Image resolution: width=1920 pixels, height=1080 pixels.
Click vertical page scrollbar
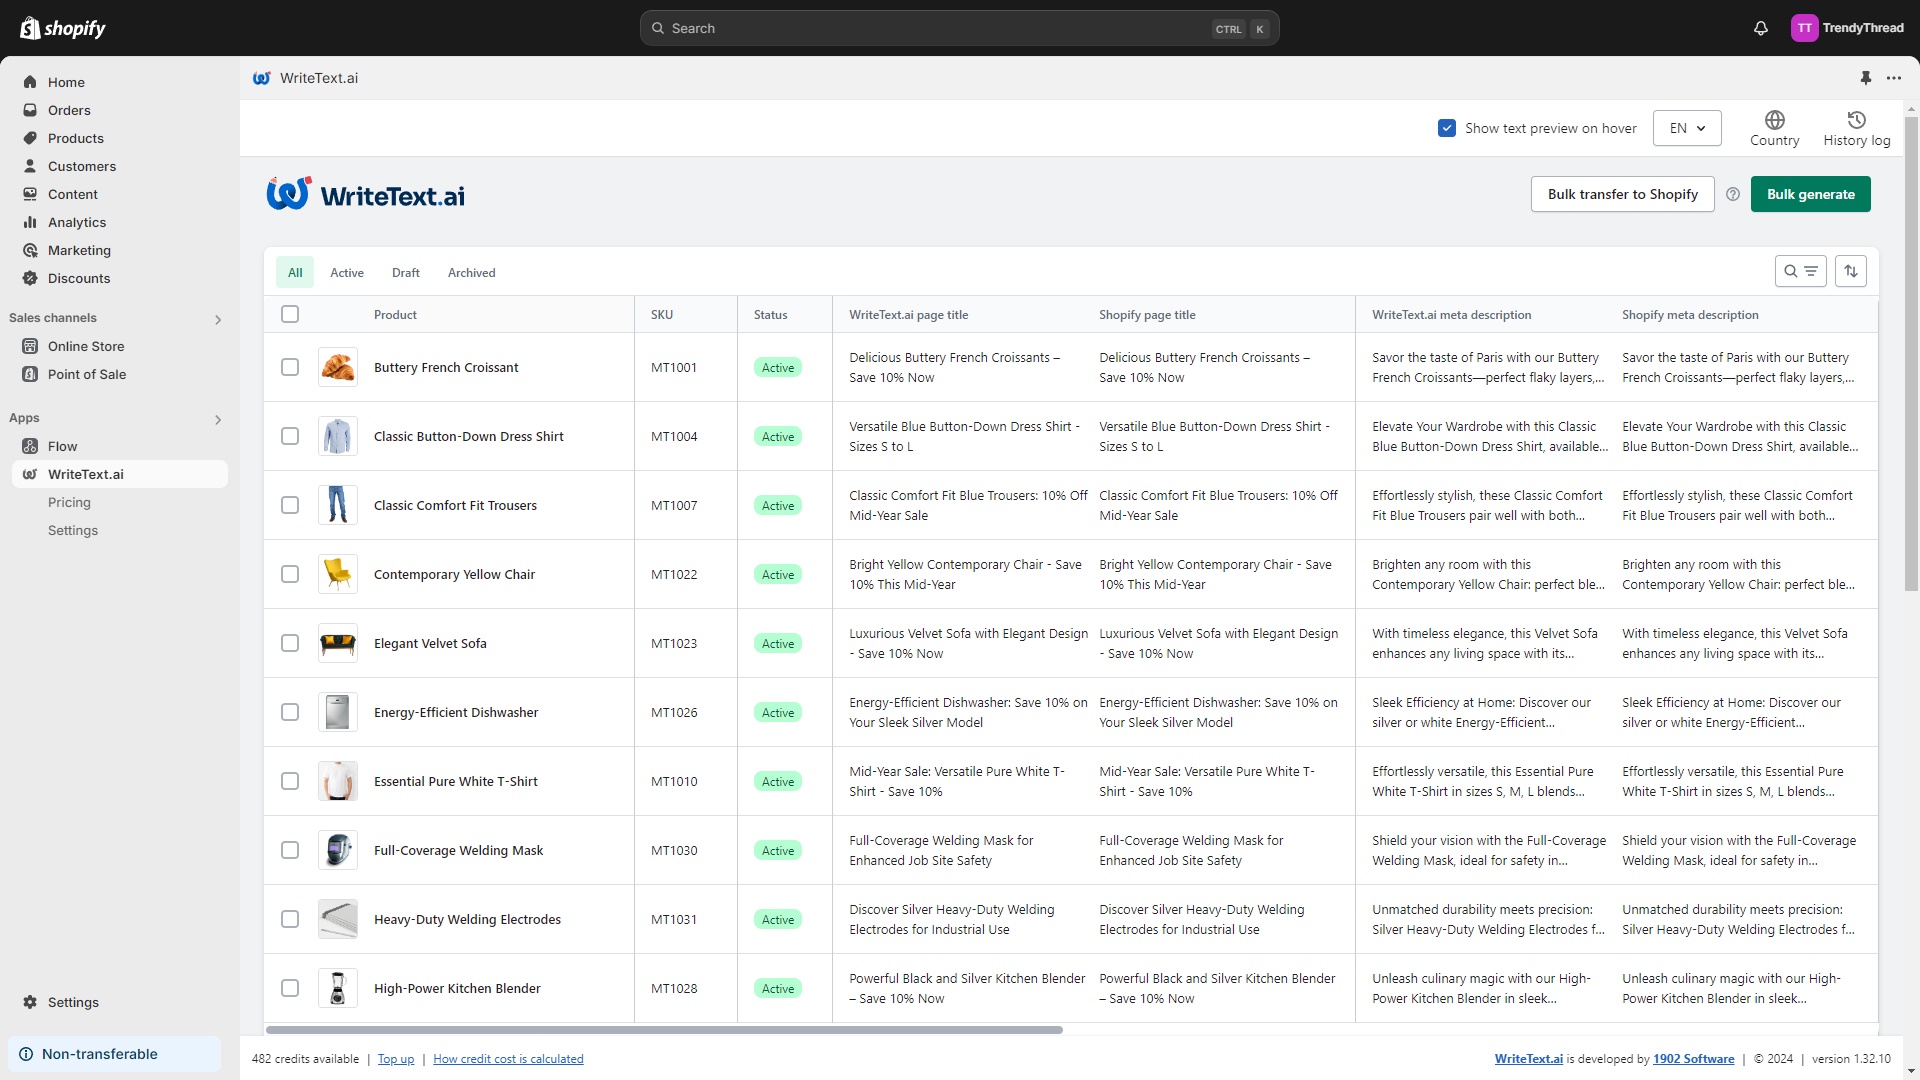tap(1911, 353)
